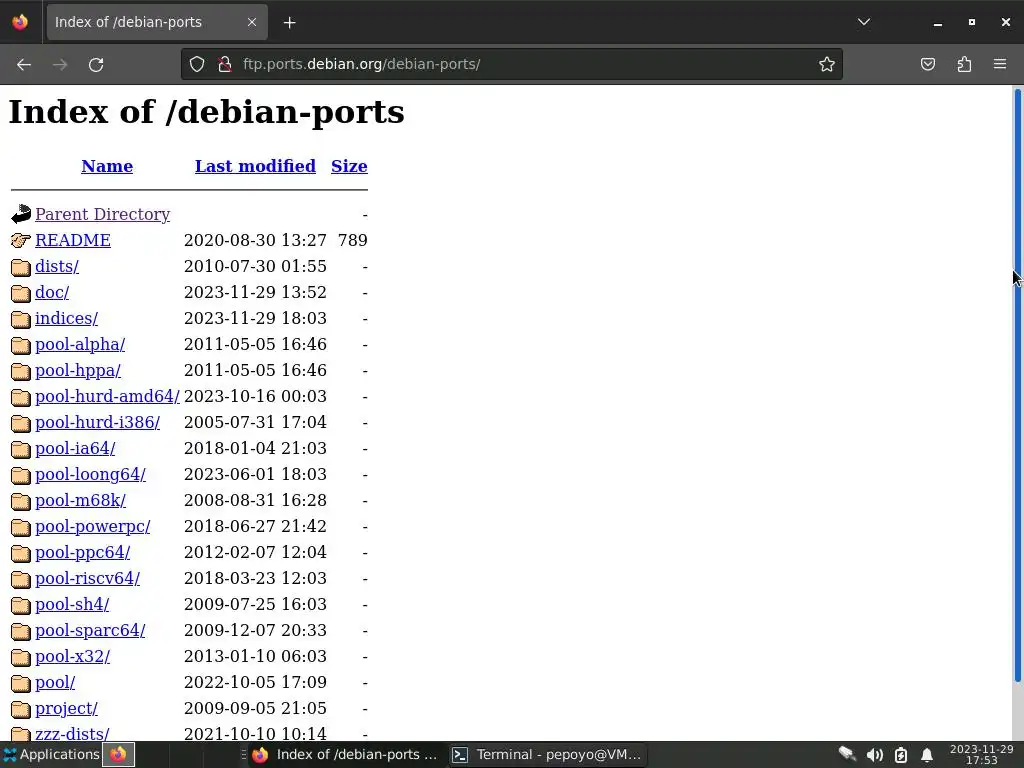The height and width of the screenshot is (768, 1024).
Task: Click the folder icon beside project/
Action: coord(21,709)
